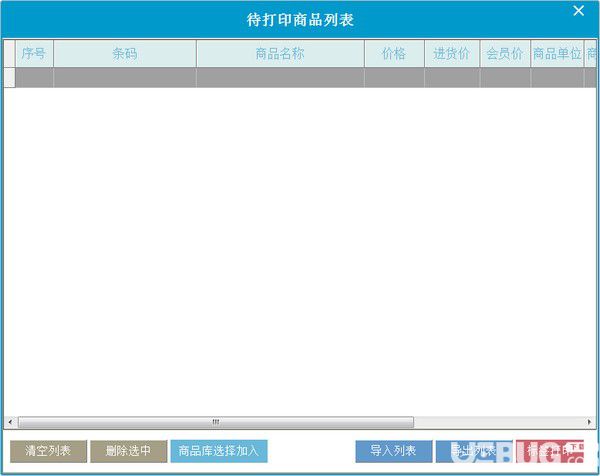The width and height of the screenshot is (600, 476).
Task: Select the 条码 column header
Action: point(125,54)
